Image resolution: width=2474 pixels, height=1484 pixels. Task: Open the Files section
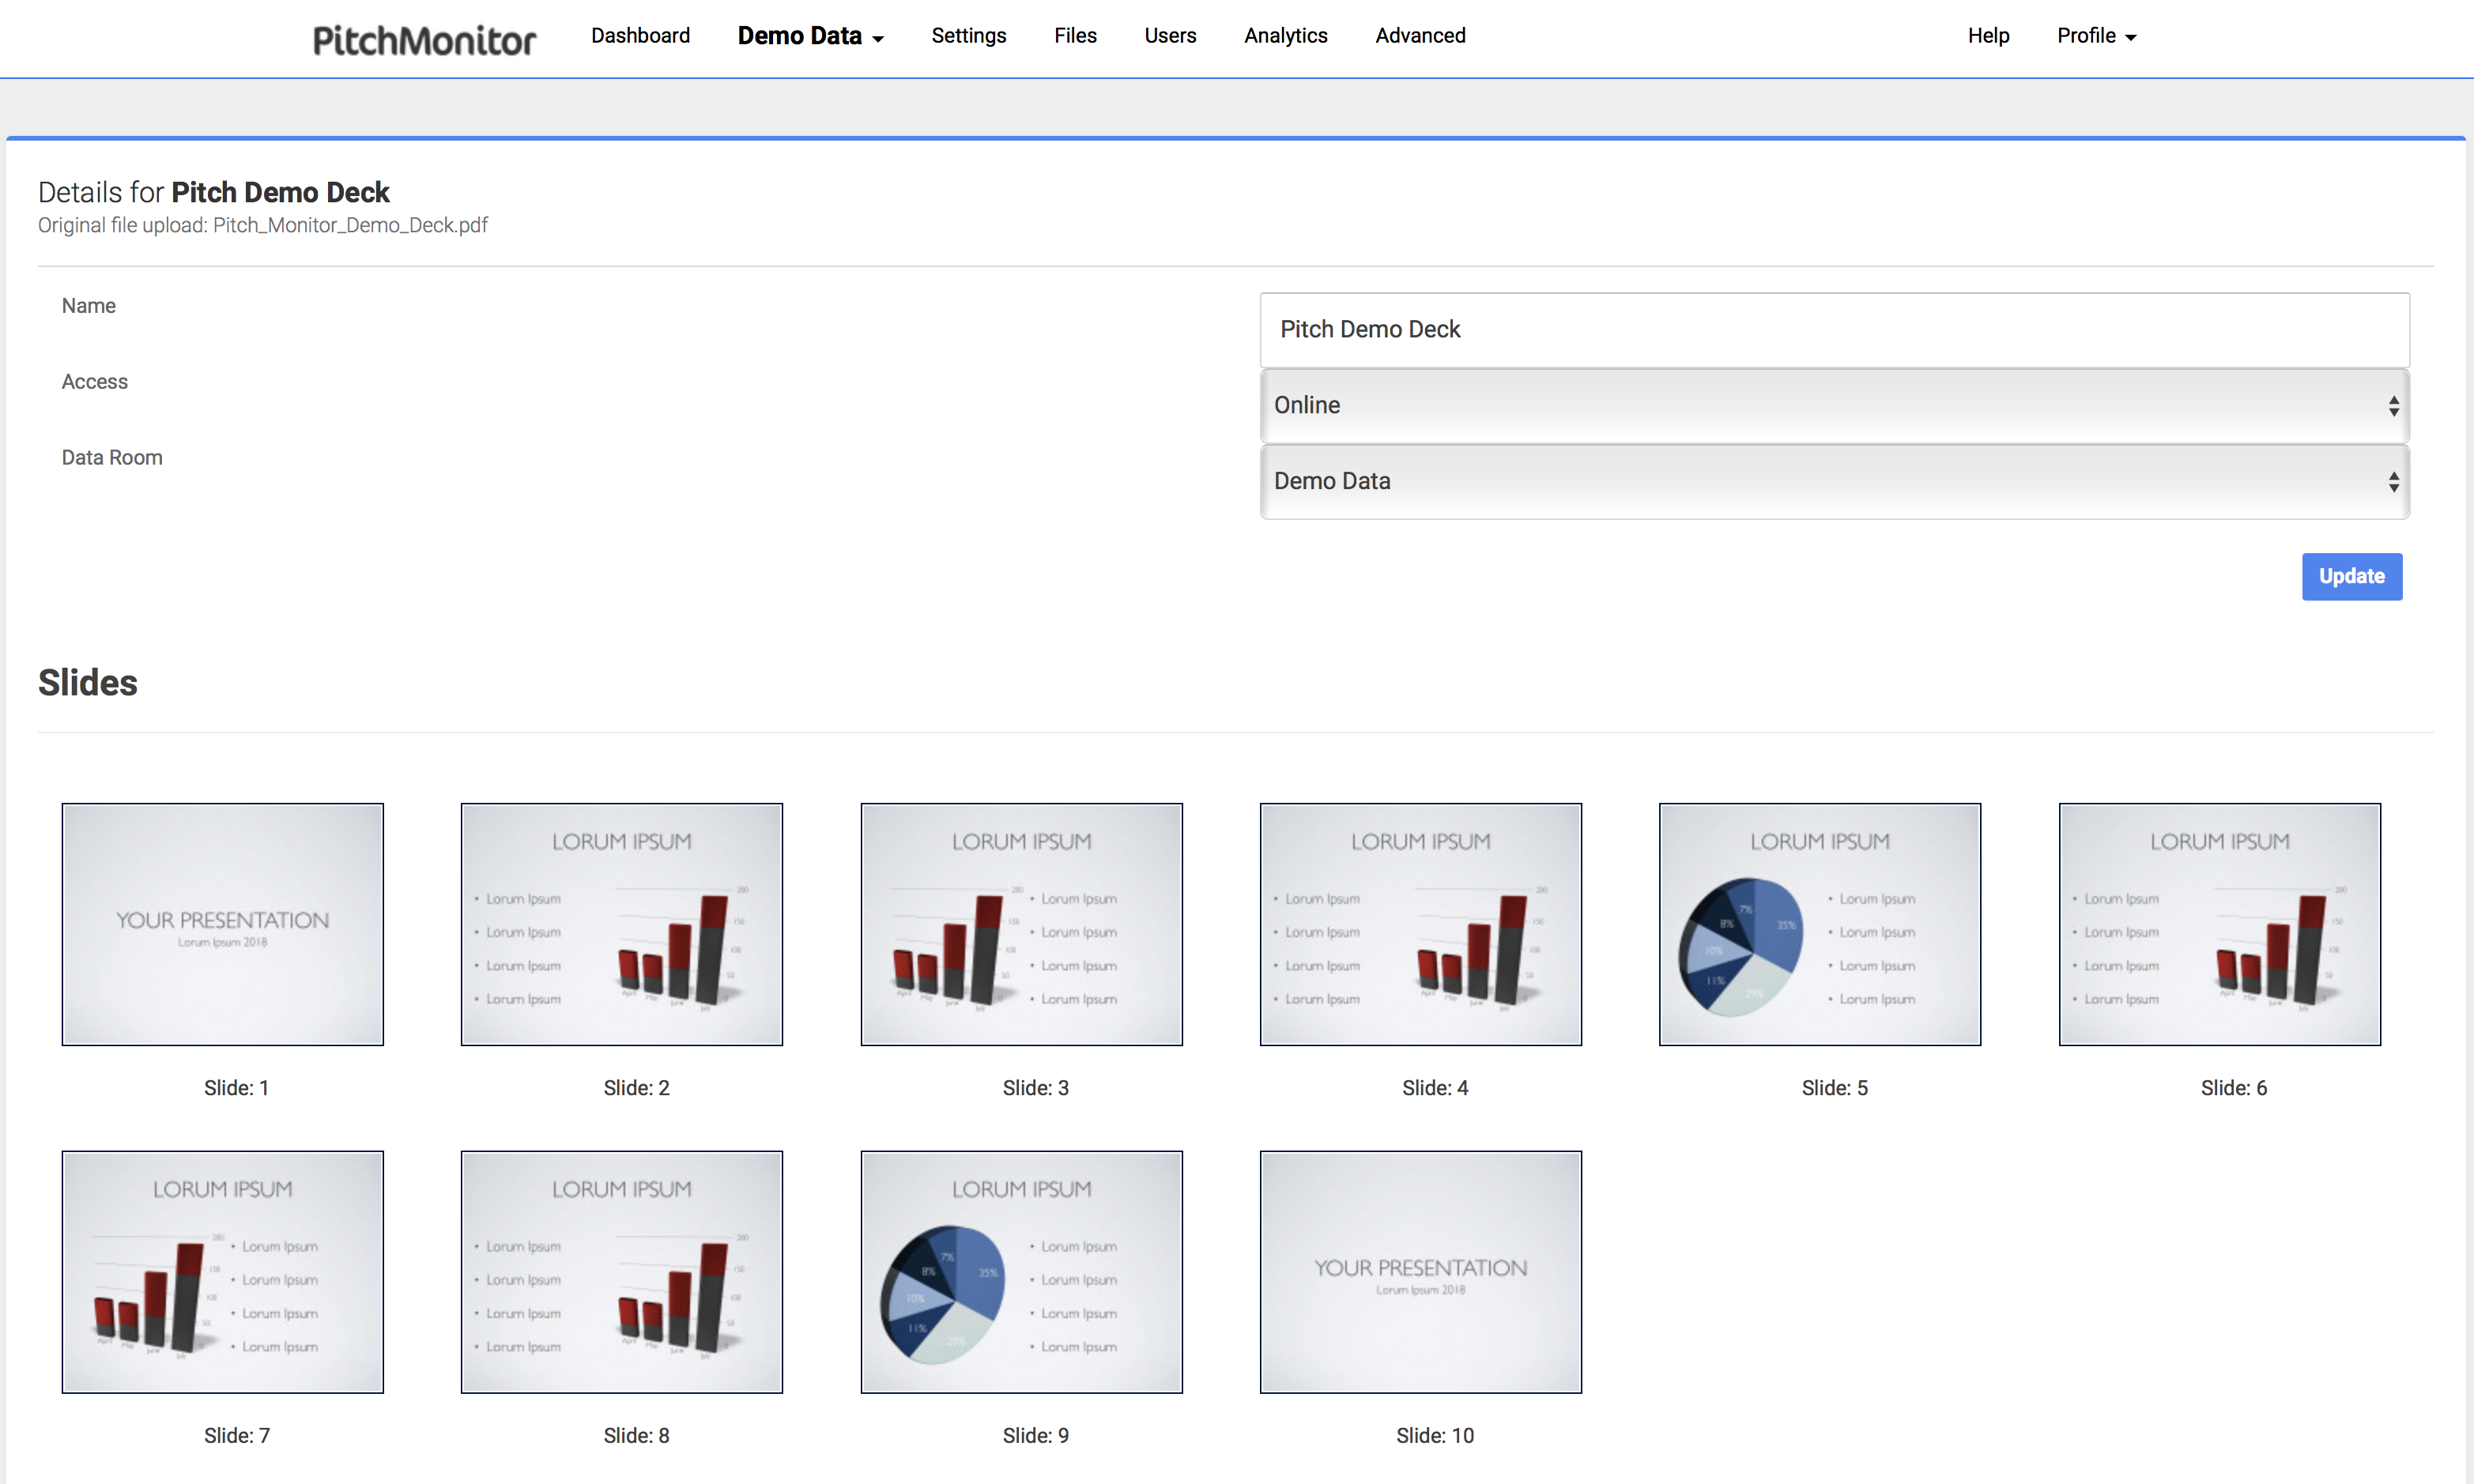1075,36
